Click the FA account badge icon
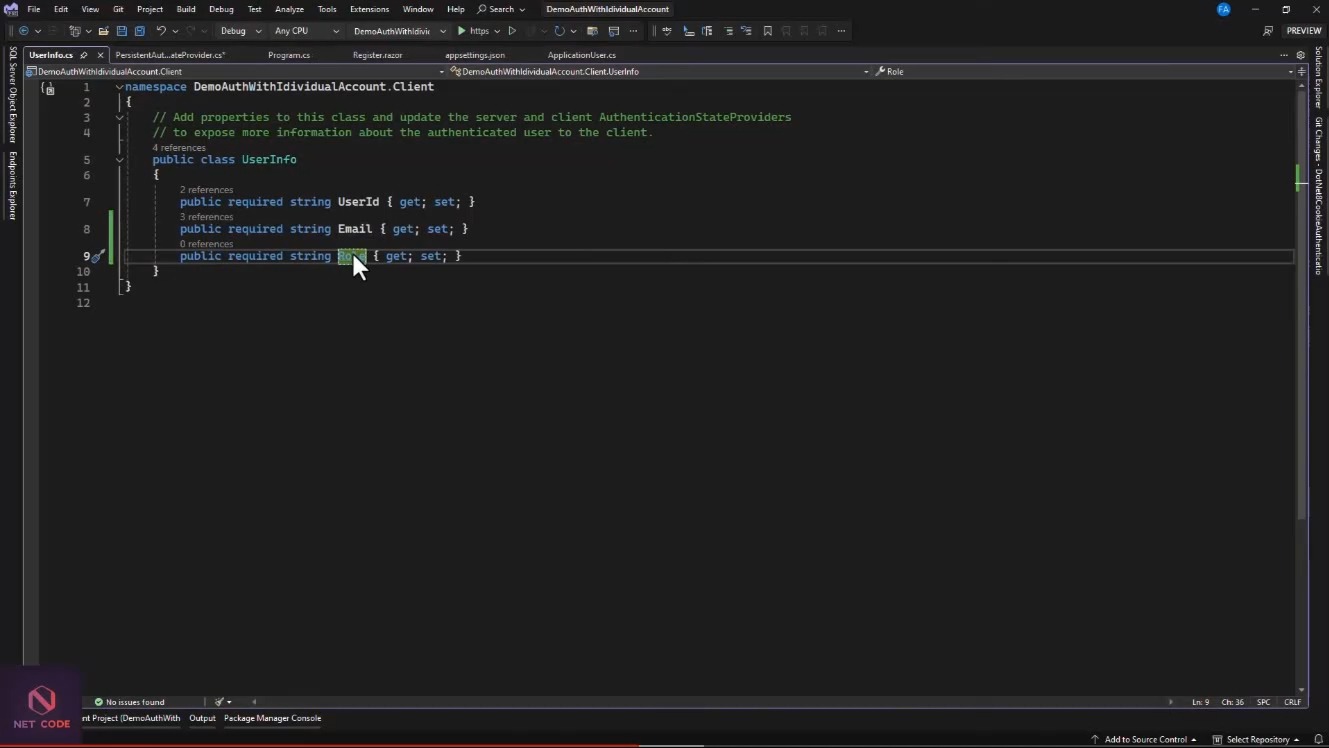The width and height of the screenshot is (1329, 748). [x=1223, y=9]
